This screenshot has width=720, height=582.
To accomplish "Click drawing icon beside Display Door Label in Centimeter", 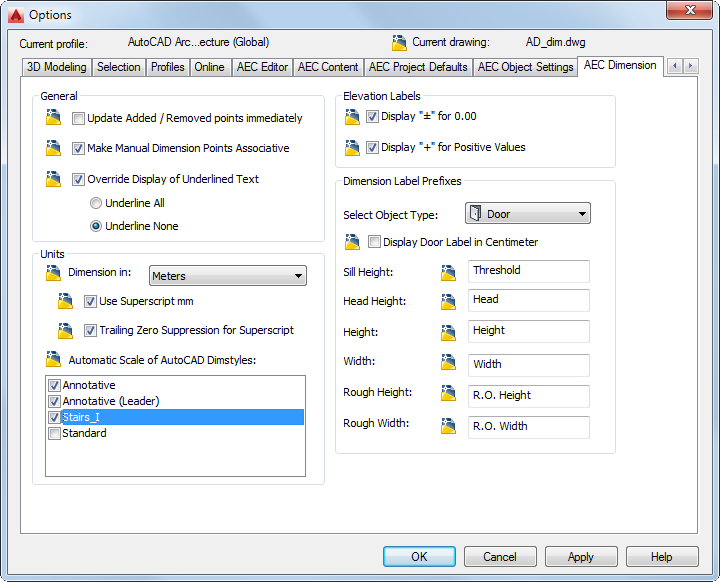I will 352,242.
